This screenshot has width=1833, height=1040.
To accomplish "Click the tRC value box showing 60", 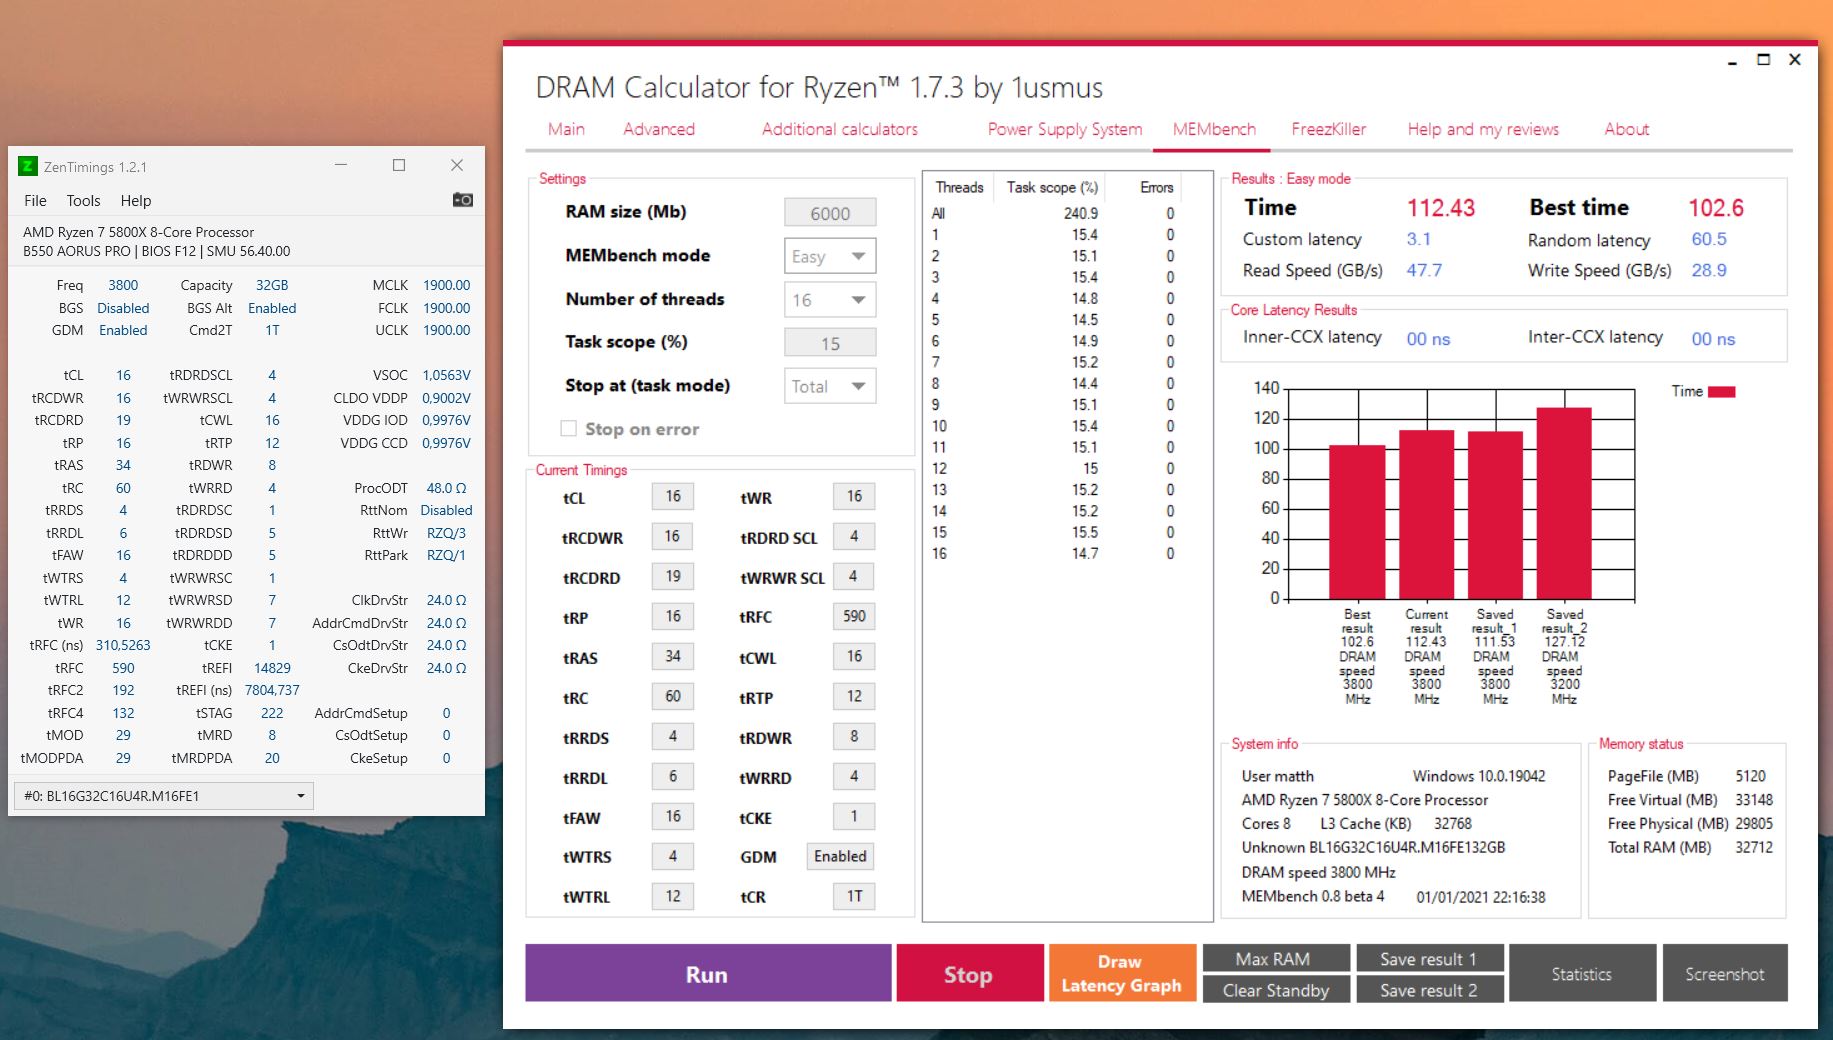I will coord(673,696).
